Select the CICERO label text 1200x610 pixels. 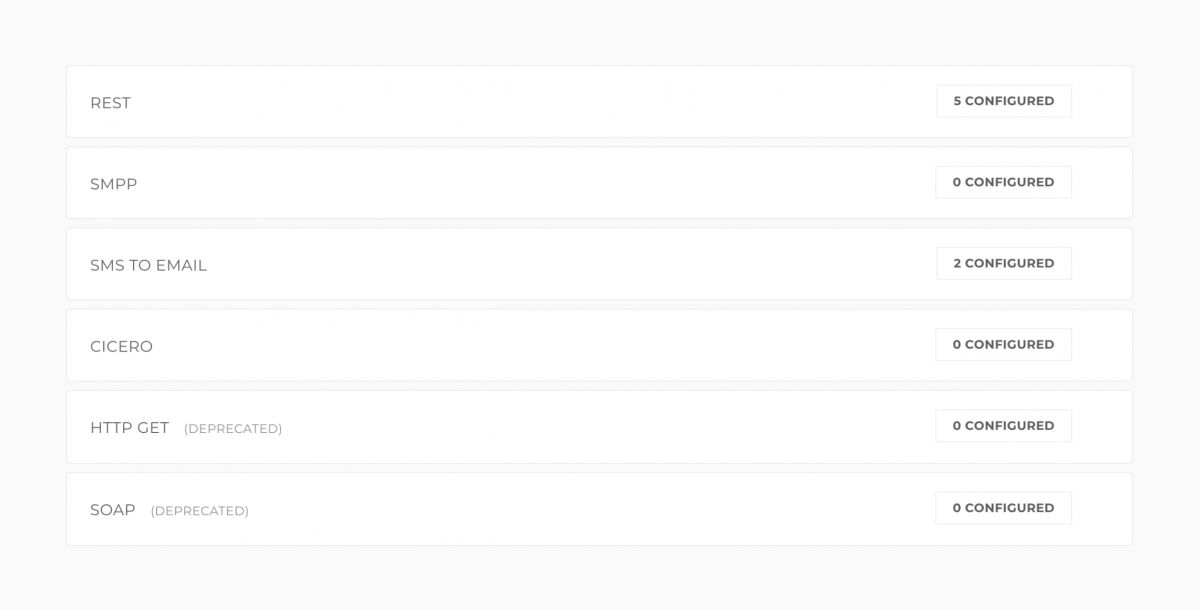[x=121, y=347]
